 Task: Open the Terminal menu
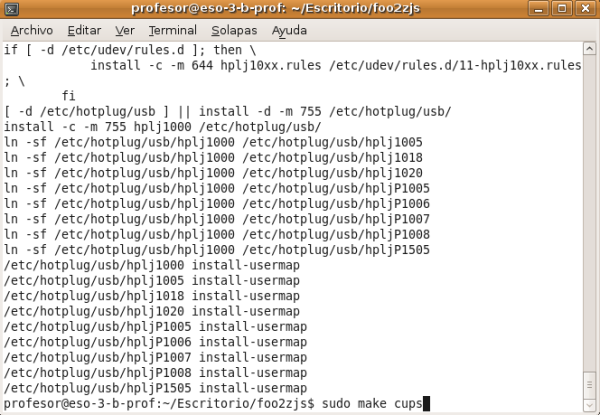[172, 31]
